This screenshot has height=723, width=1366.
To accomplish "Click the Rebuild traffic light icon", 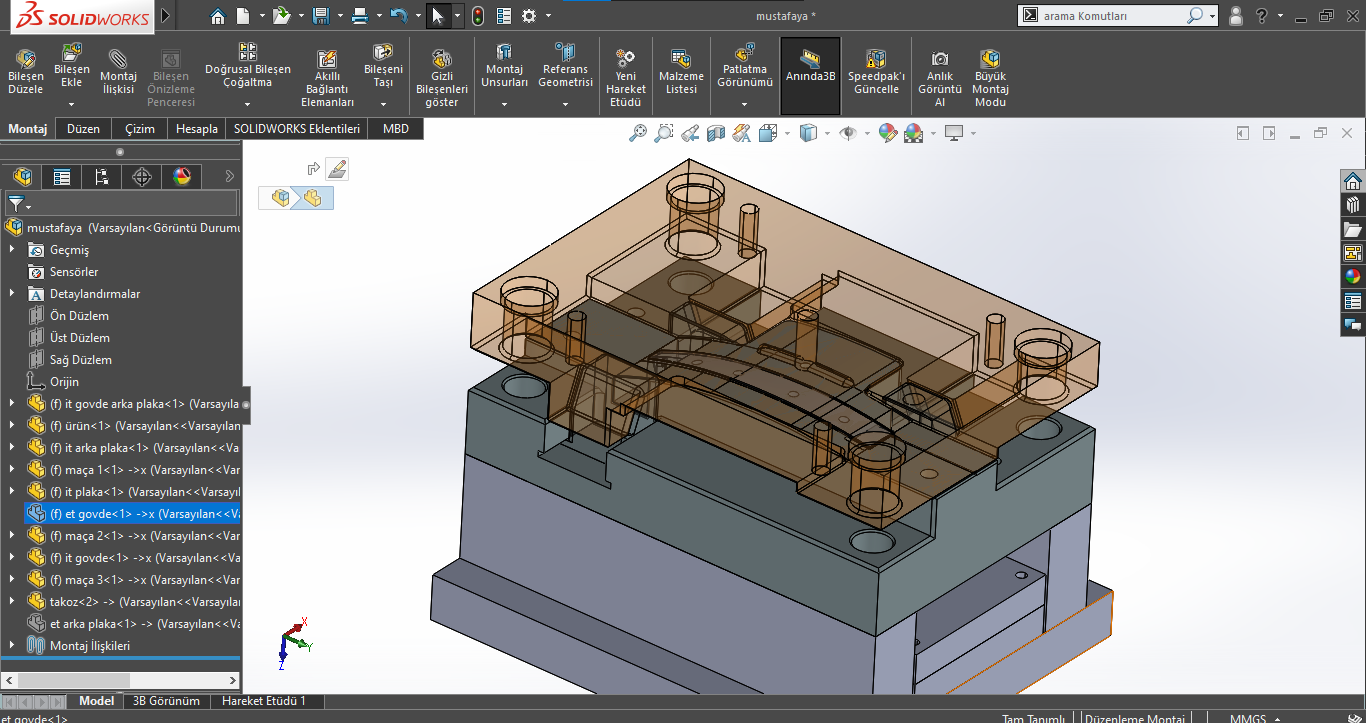I will (x=478, y=16).
